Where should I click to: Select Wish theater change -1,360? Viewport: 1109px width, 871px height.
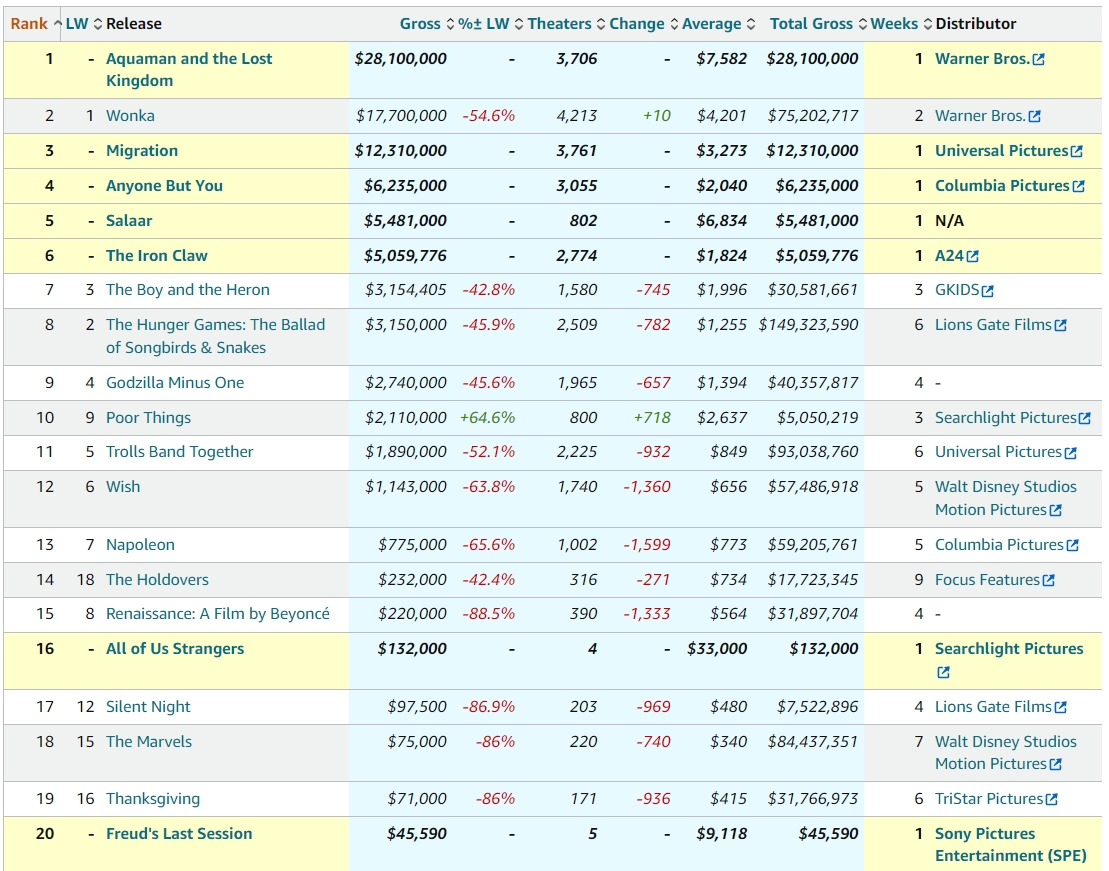pyautogui.click(x=646, y=487)
